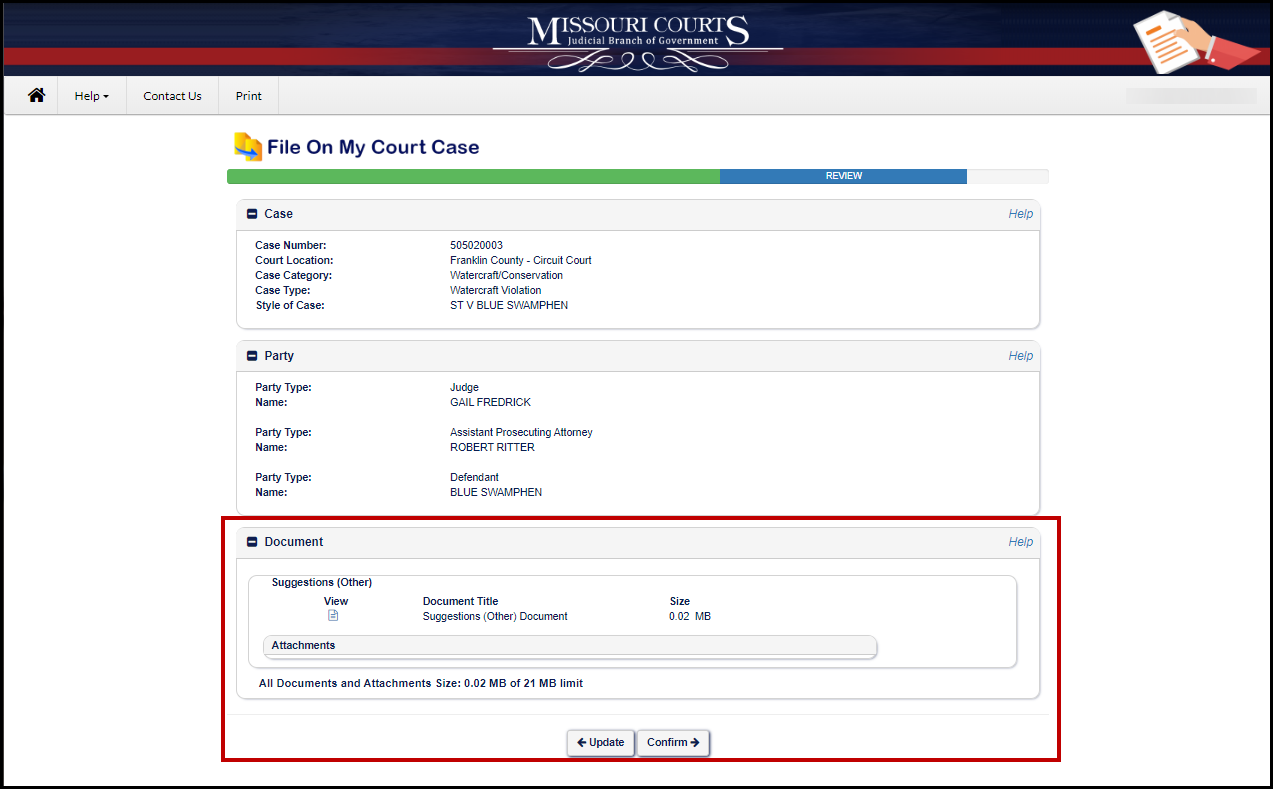Screen dimensions: 1273x789
Task: Click the REVIEW step in progress bar
Action: click(843, 176)
